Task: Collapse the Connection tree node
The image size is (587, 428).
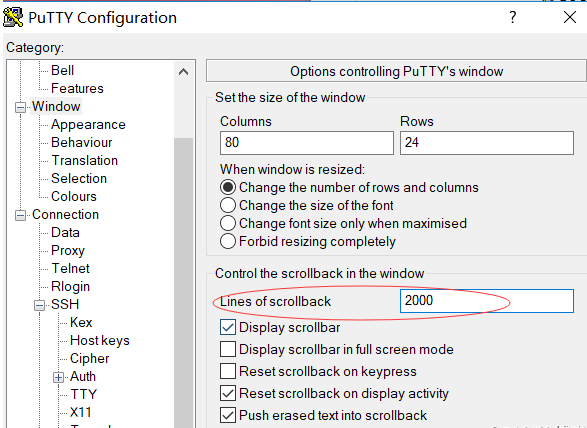Action: pyautogui.click(x=20, y=215)
